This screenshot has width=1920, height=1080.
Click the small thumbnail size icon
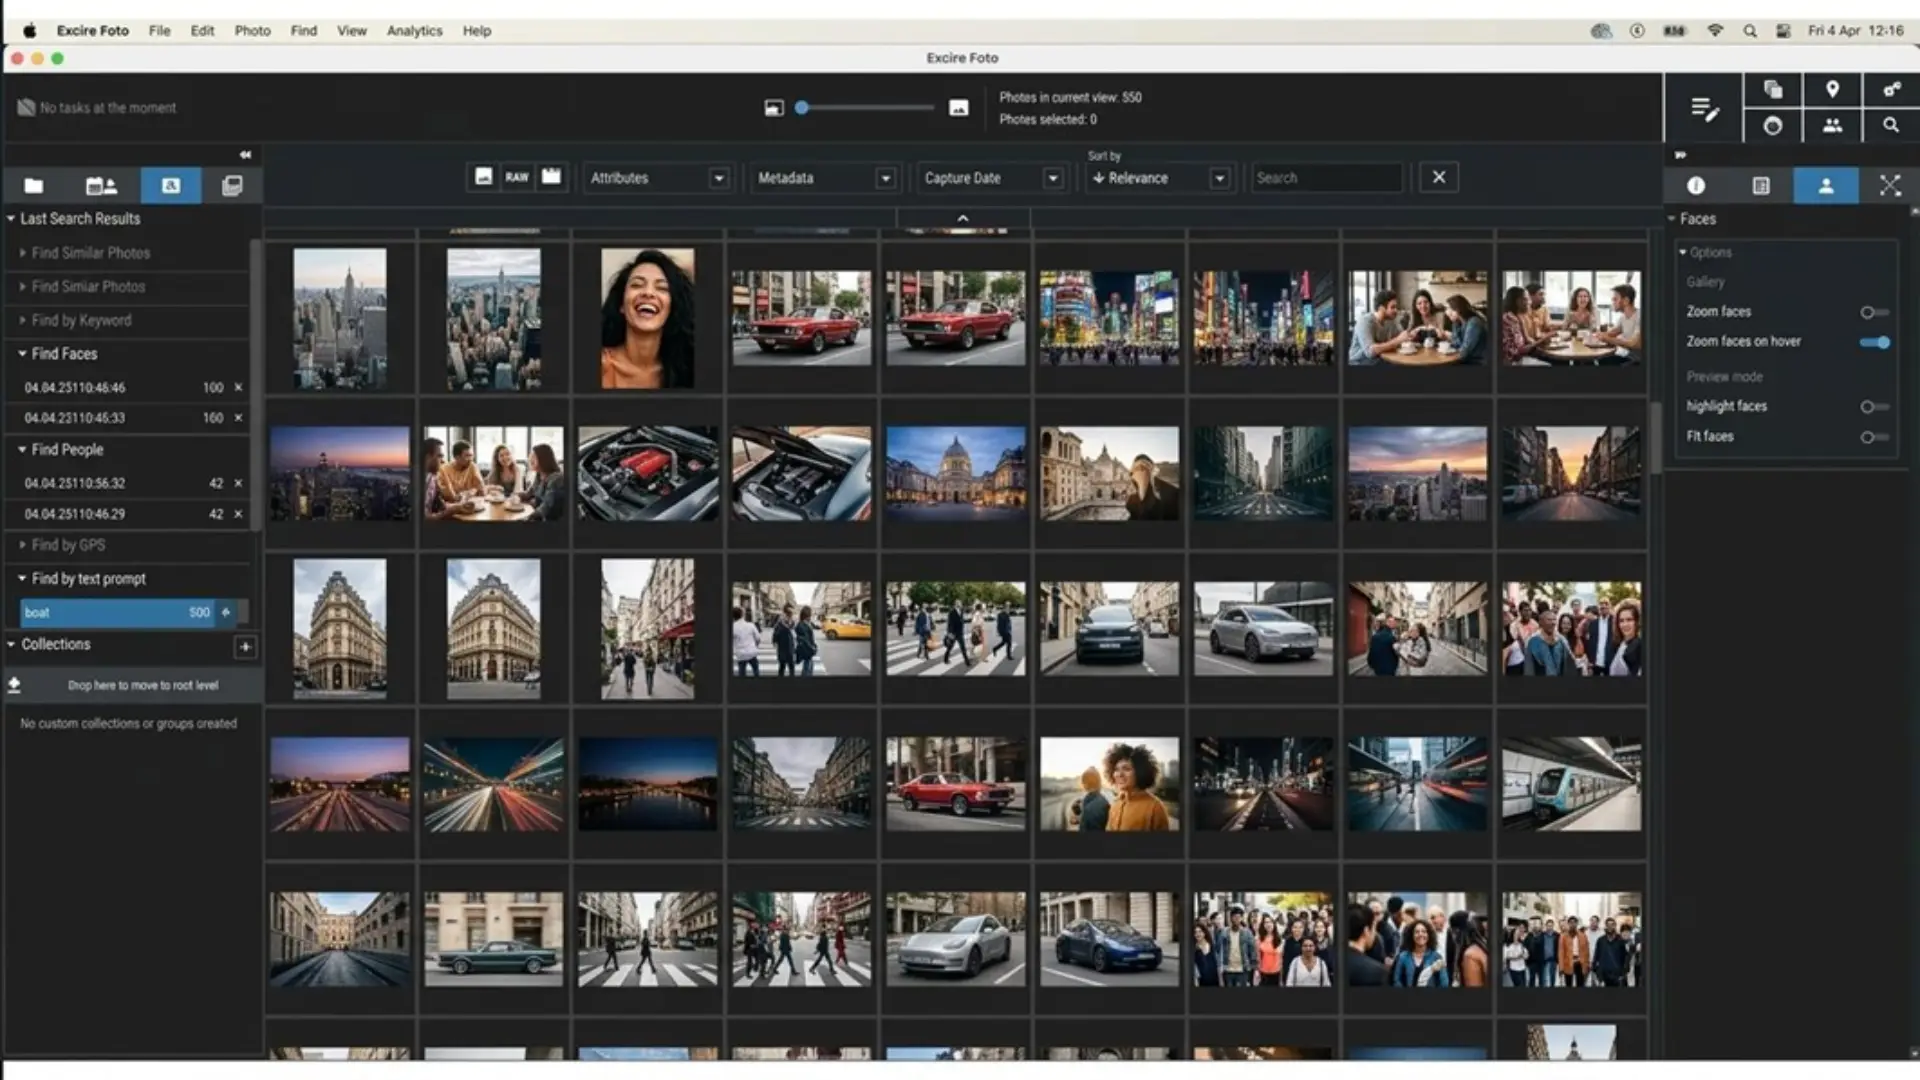point(774,108)
